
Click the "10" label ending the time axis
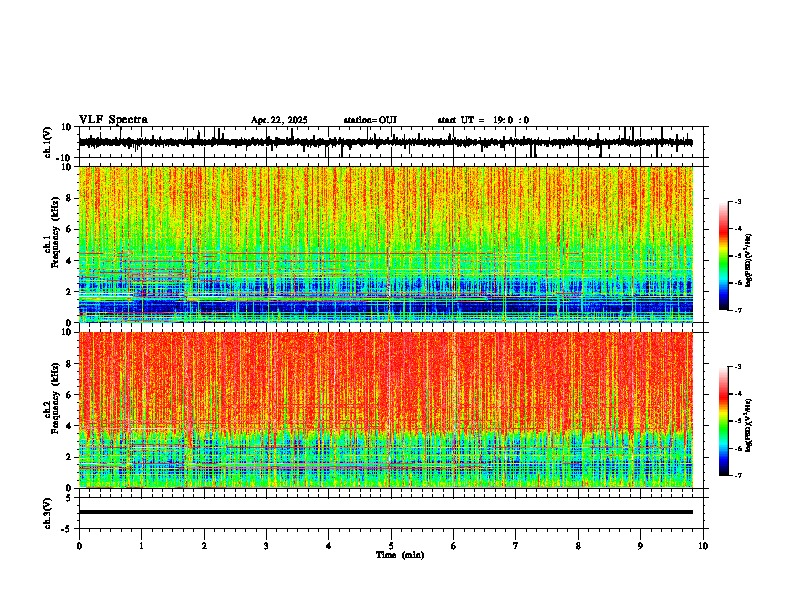(703, 546)
